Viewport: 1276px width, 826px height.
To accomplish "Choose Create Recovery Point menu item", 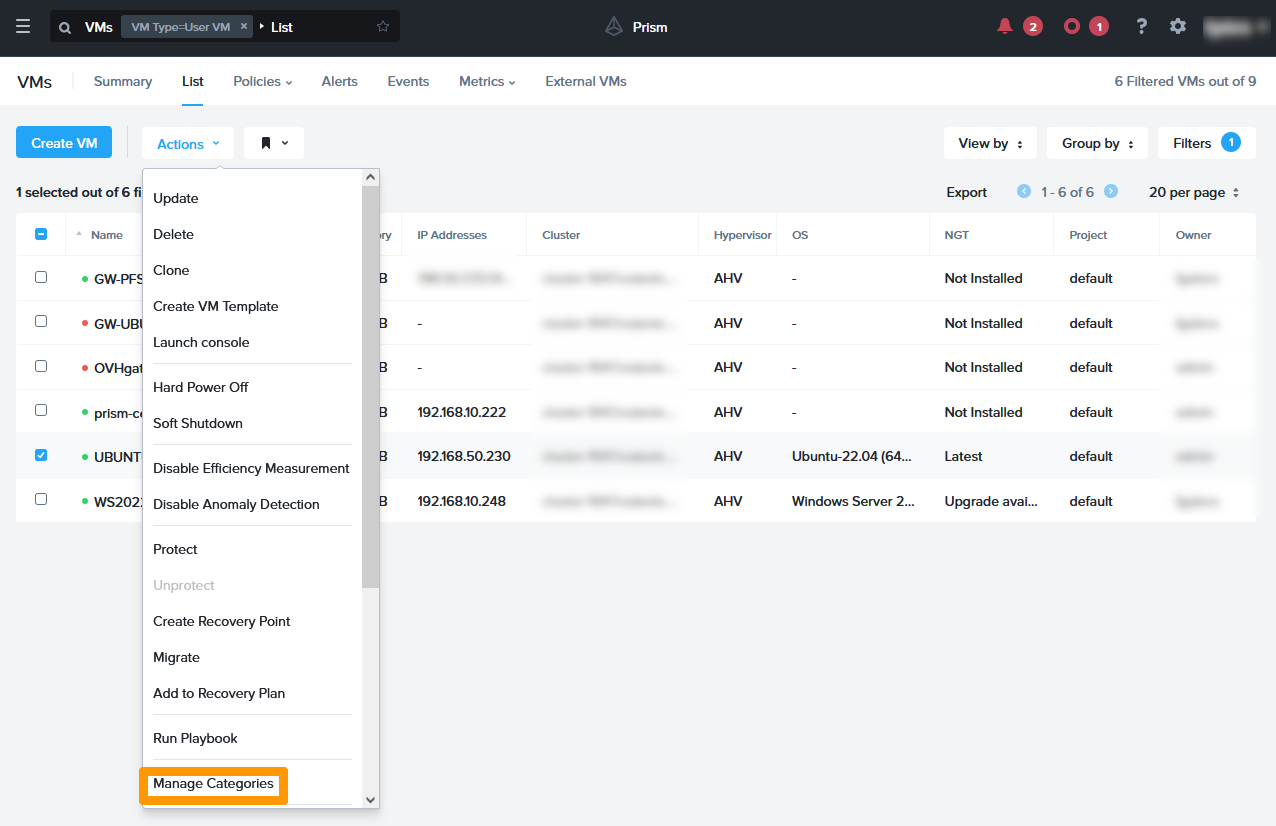I will [x=222, y=621].
